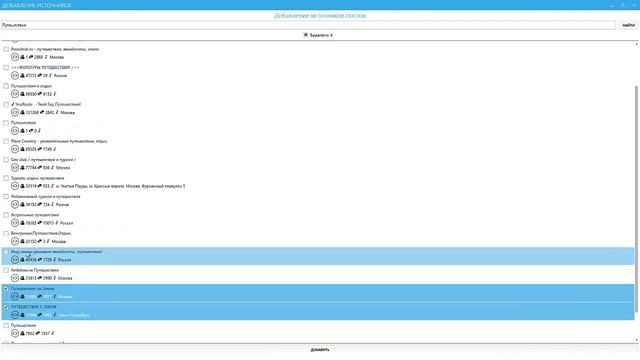Check the Путешествия и отдых checkbox
The width and height of the screenshot is (640, 360).
coord(6,86)
